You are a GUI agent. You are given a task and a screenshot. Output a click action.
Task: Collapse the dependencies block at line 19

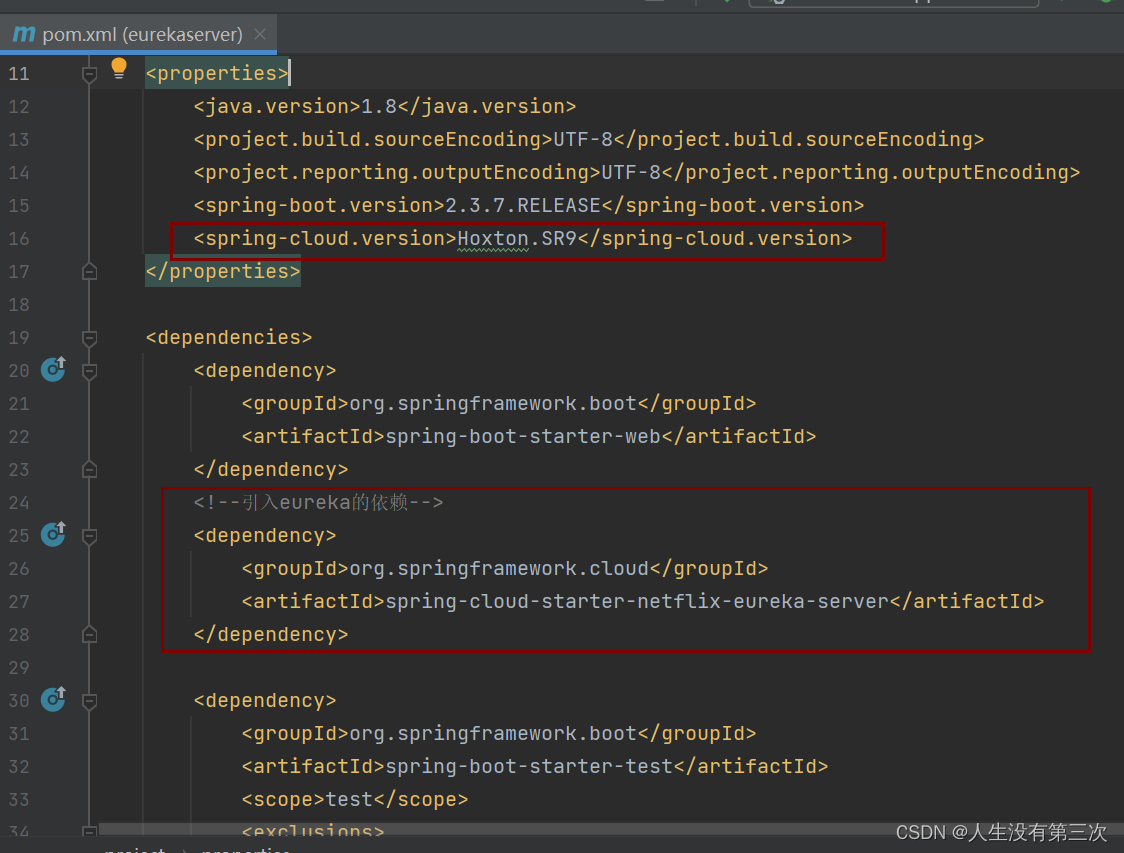(90, 338)
